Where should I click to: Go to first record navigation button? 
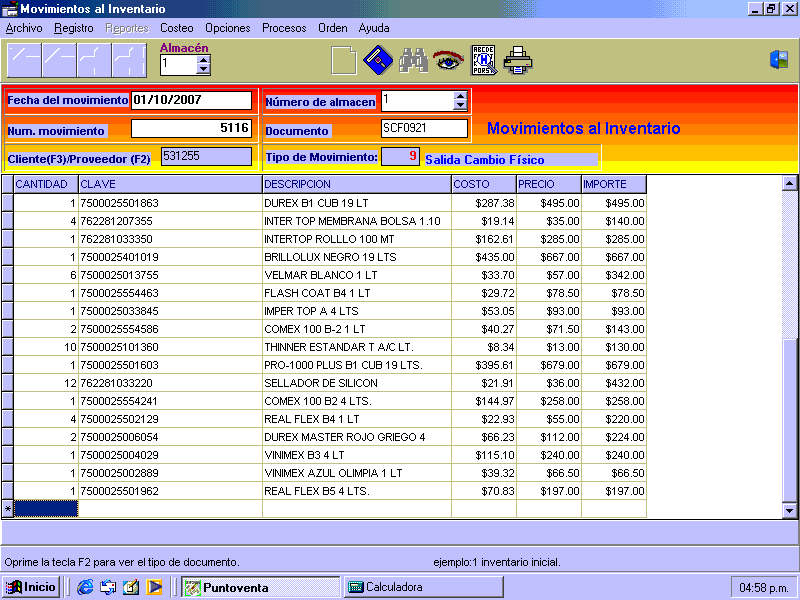coord(24,61)
